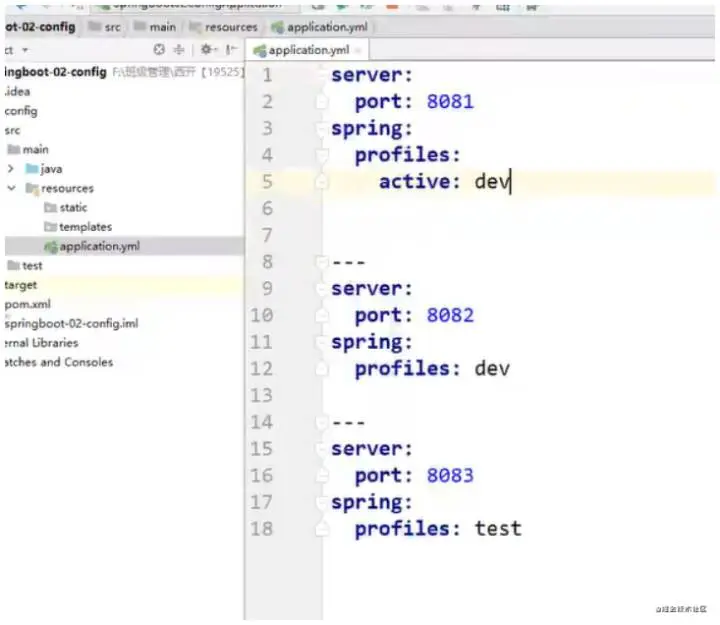
Task: Collapse document fold marker on line 8
Action: click(322, 262)
